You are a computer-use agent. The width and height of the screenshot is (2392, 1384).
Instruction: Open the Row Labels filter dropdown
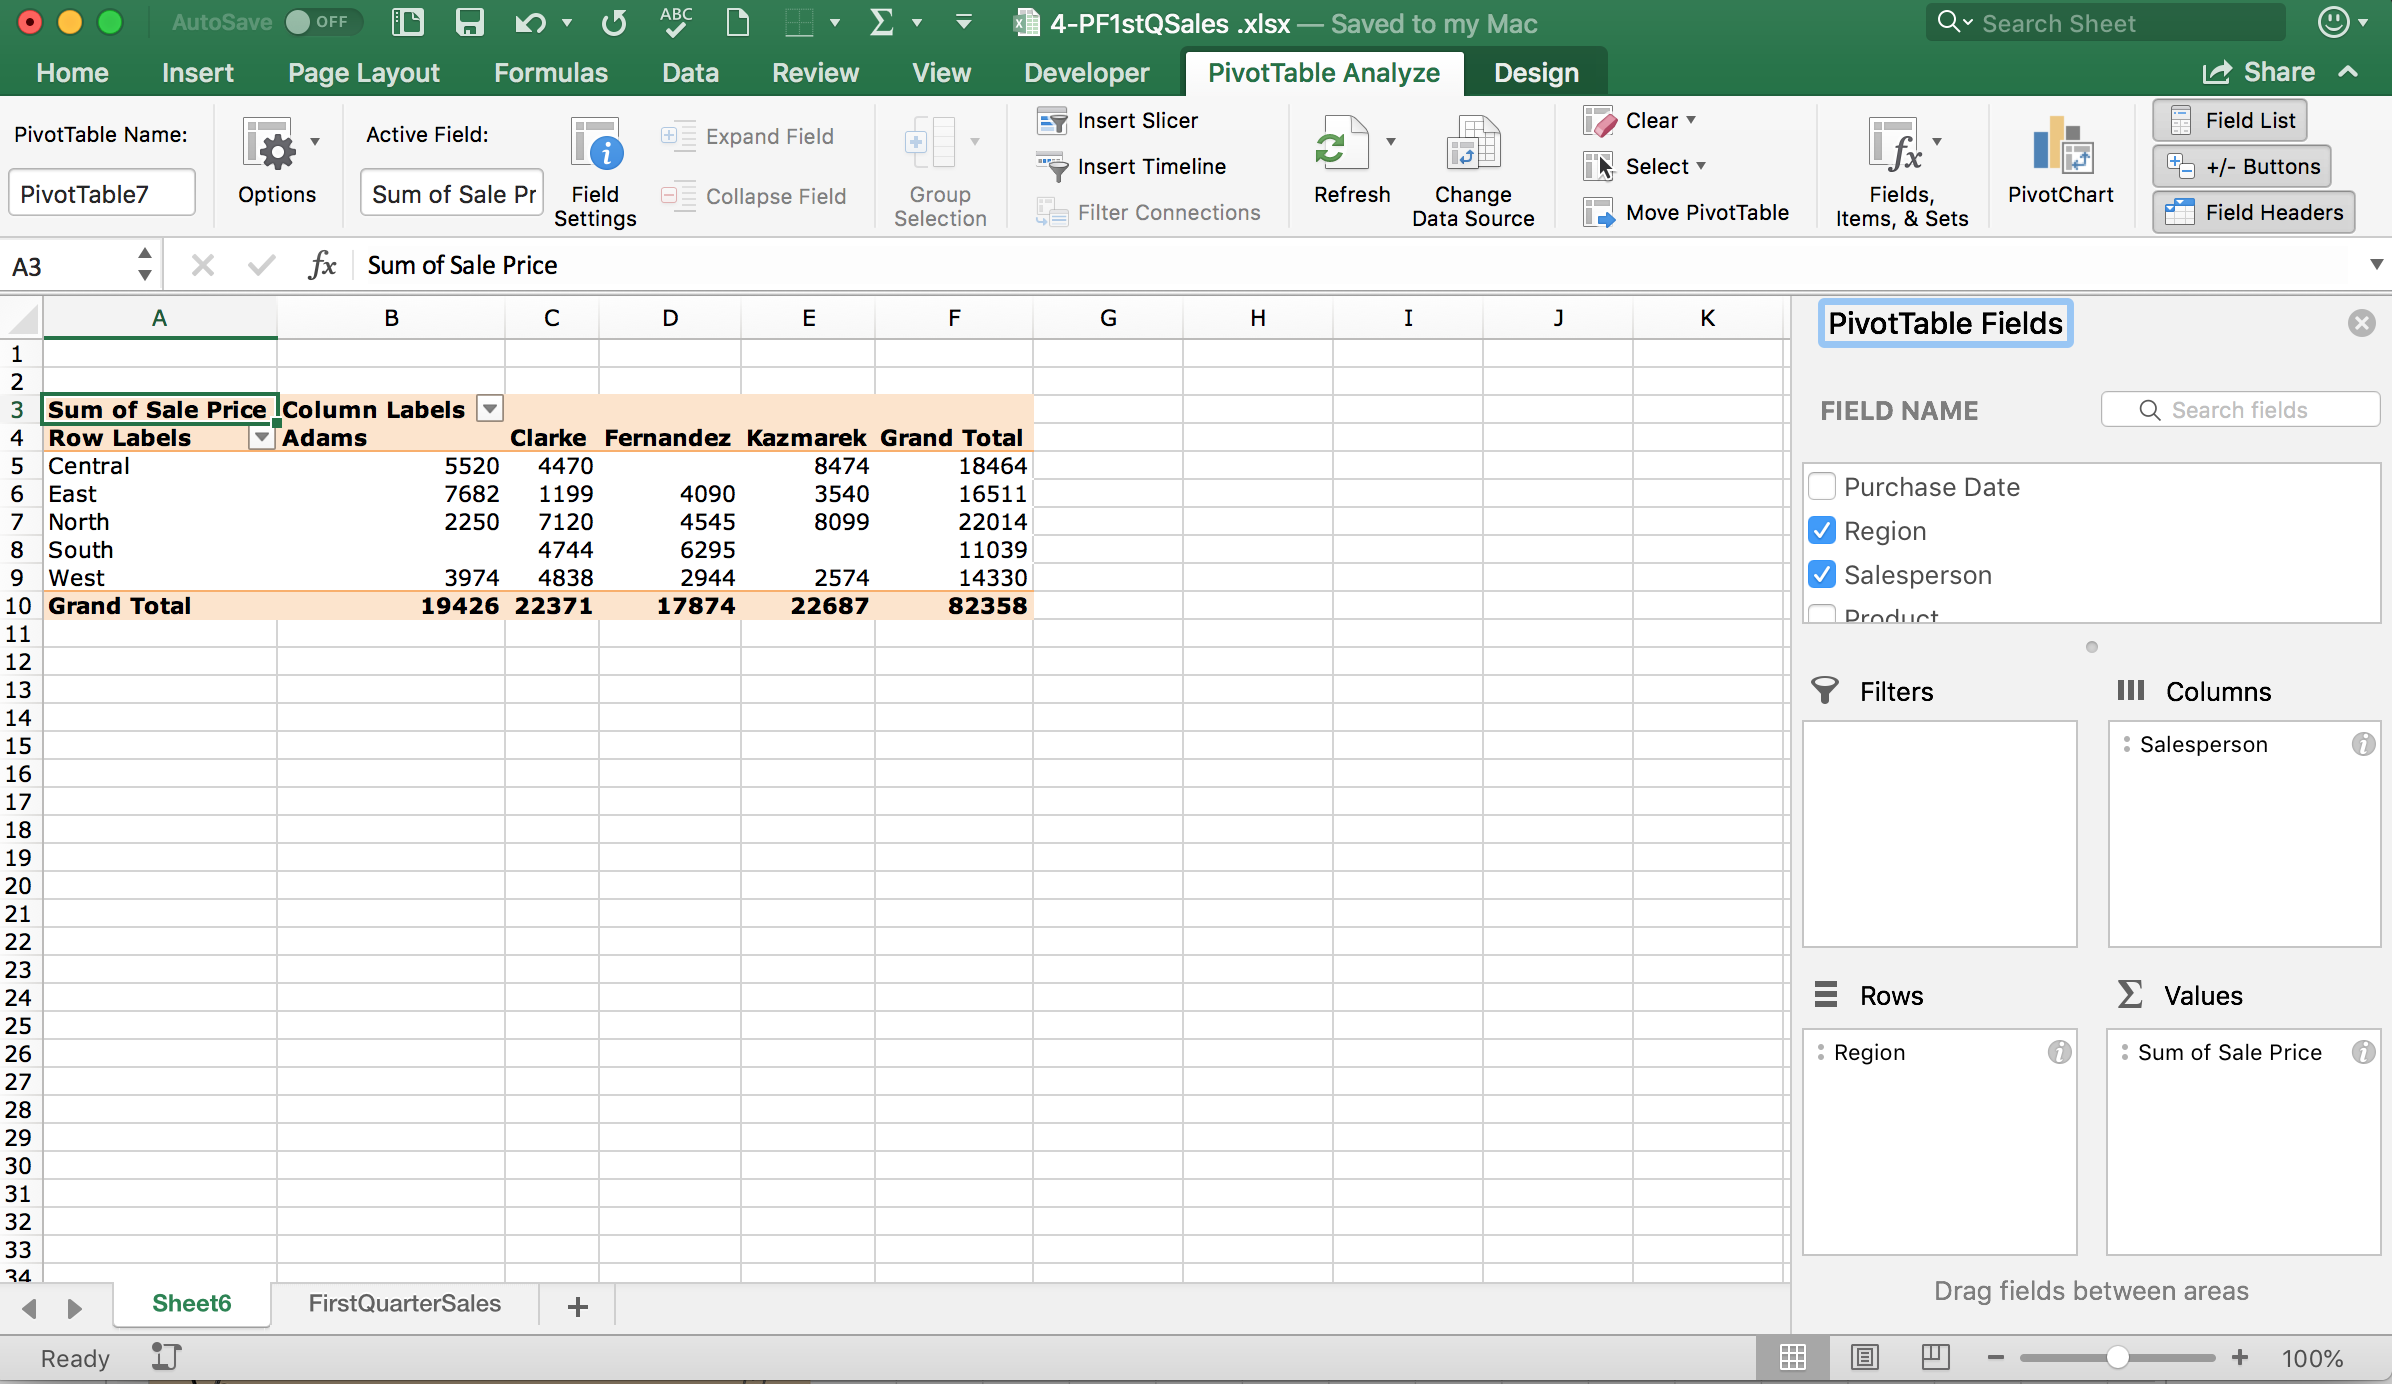(261, 438)
